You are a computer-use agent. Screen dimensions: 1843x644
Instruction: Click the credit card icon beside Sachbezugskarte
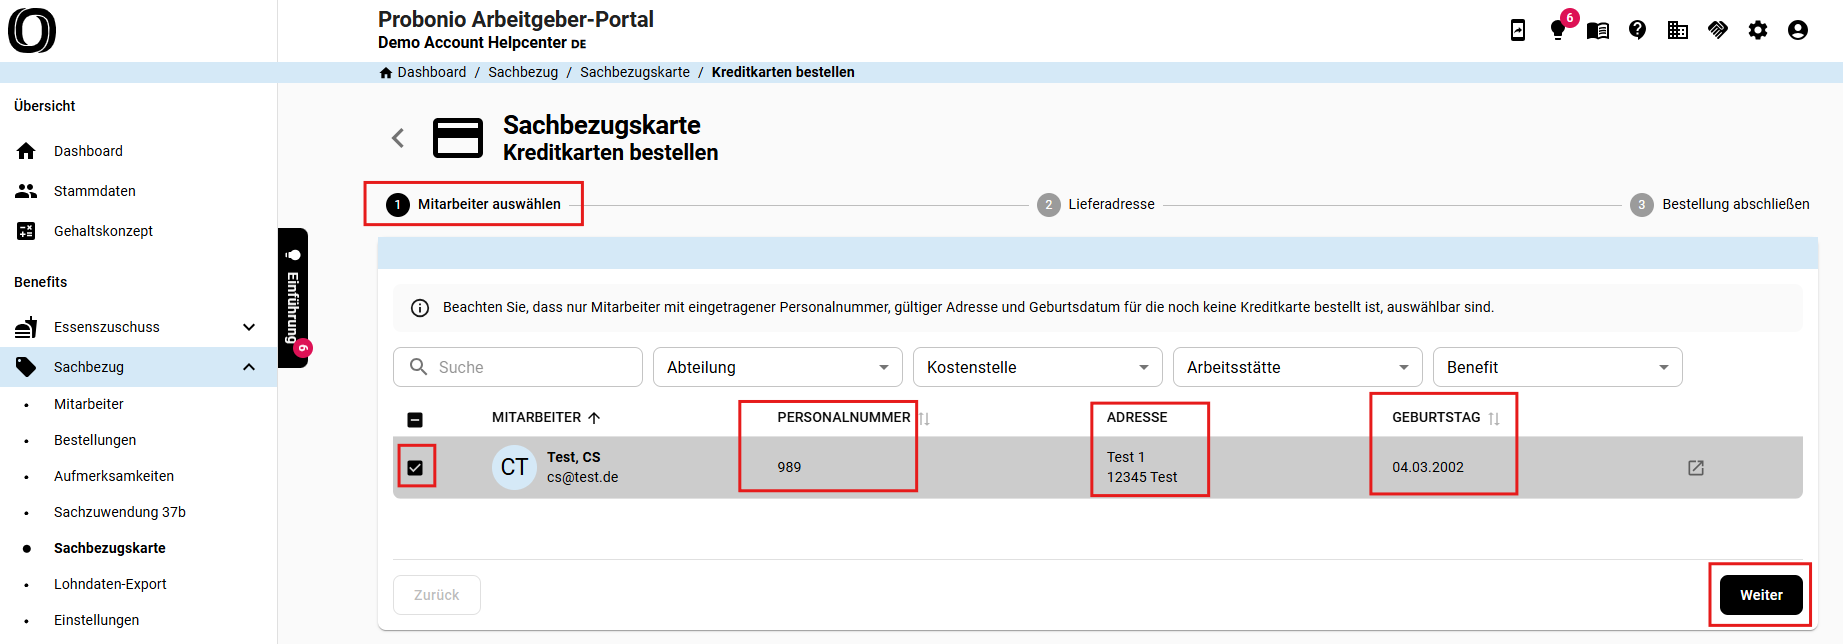click(x=458, y=138)
